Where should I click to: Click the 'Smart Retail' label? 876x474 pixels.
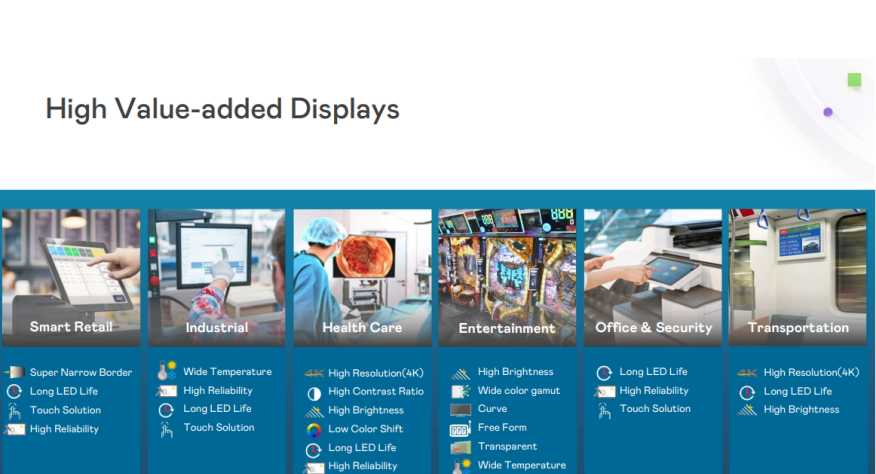71,327
